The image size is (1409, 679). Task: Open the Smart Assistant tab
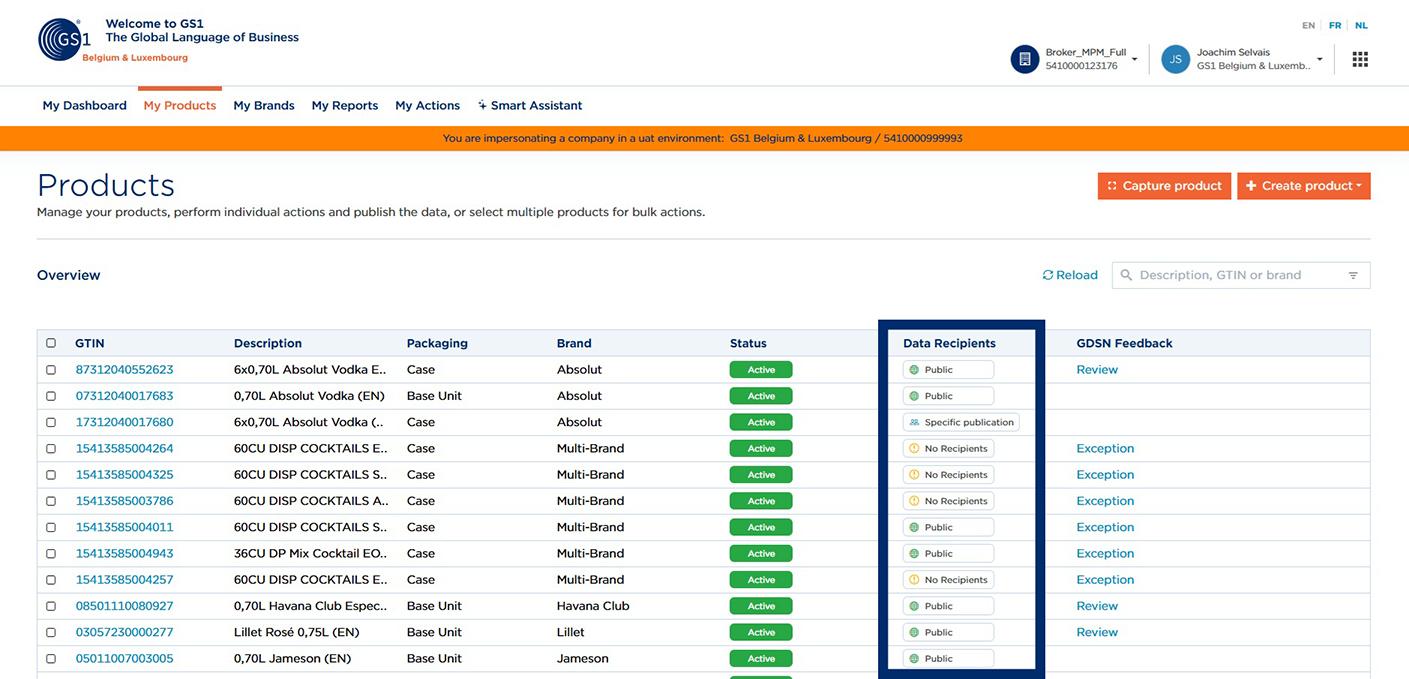[530, 105]
